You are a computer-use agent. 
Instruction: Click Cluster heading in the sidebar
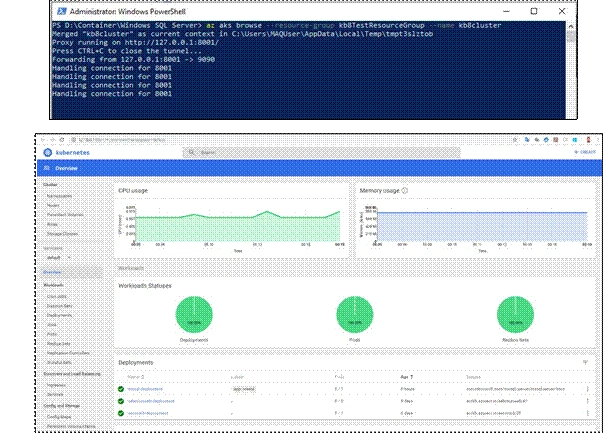coord(50,185)
